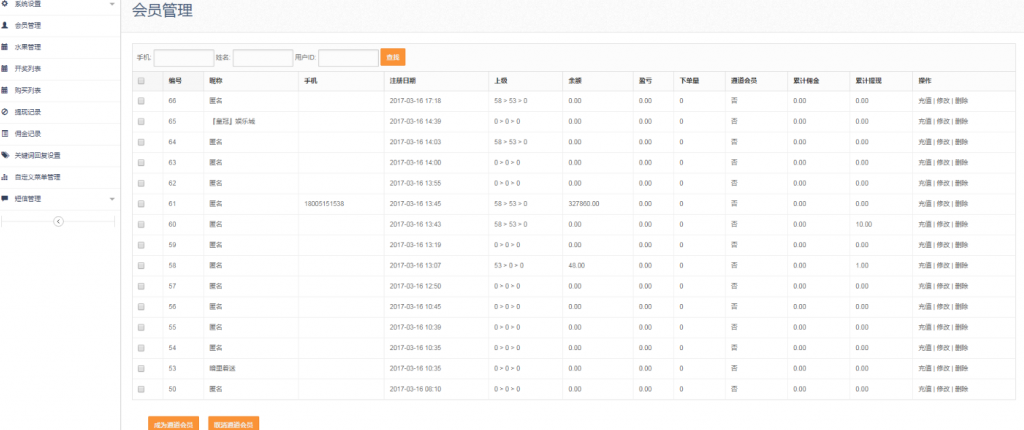This screenshot has width=1024, height=430.
Task: Click the chart icon for 自定义菜单管理
Action: pos(5,177)
